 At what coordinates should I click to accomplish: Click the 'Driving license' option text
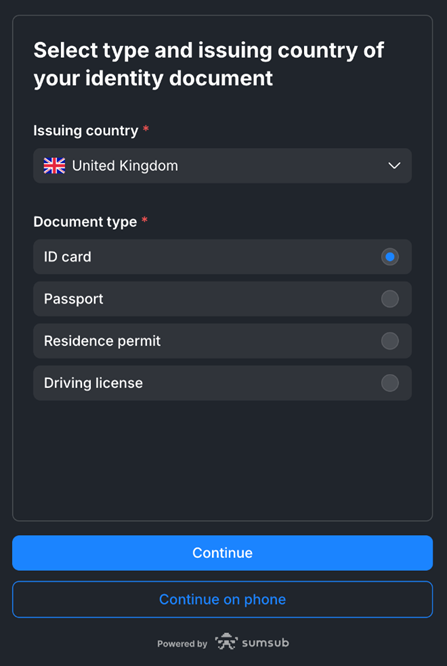point(93,383)
